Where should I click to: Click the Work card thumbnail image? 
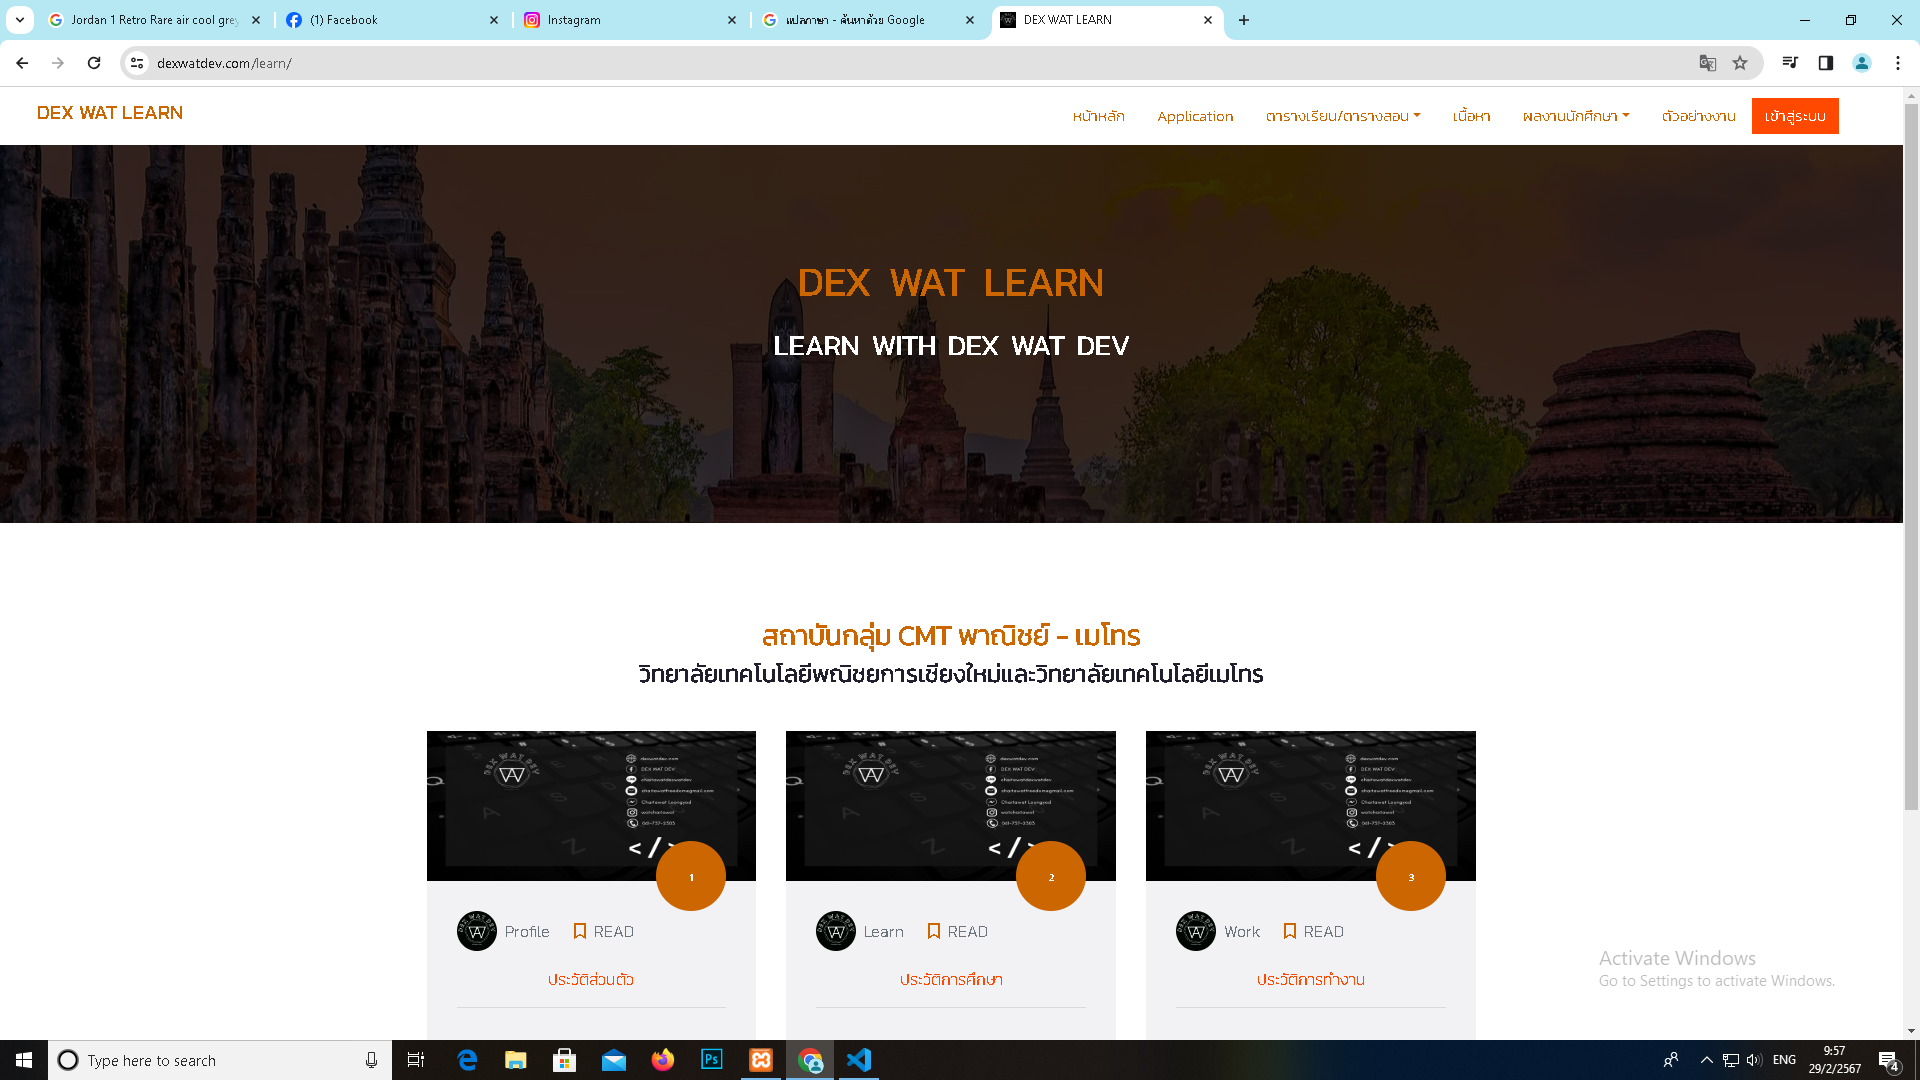click(1310, 805)
